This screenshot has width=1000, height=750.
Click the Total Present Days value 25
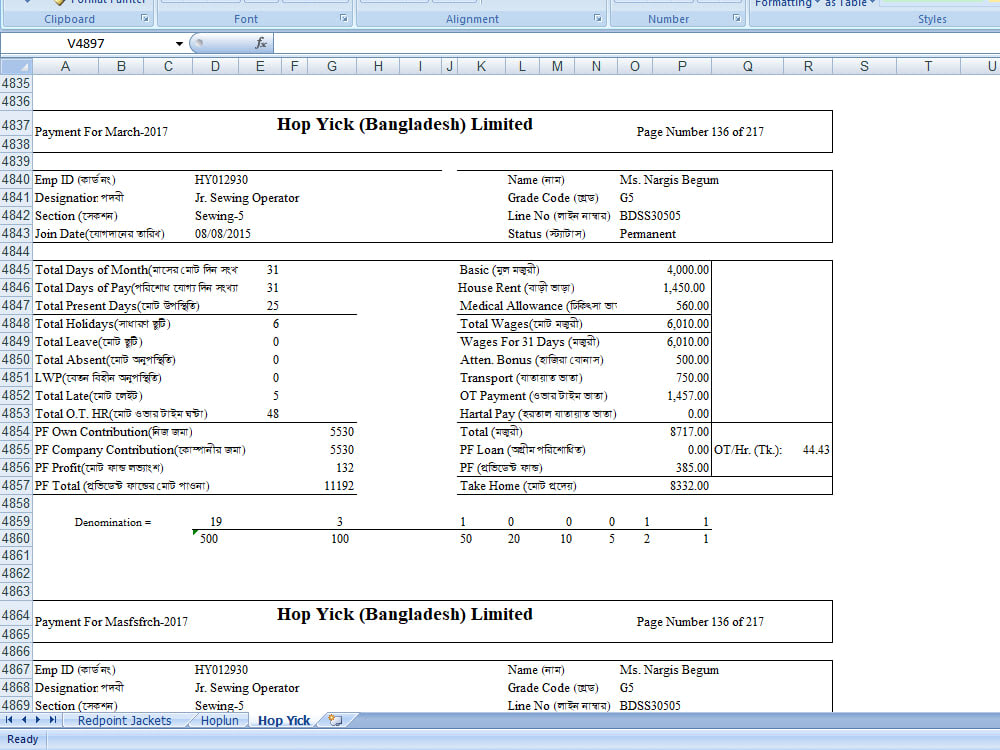pos(273,305)
